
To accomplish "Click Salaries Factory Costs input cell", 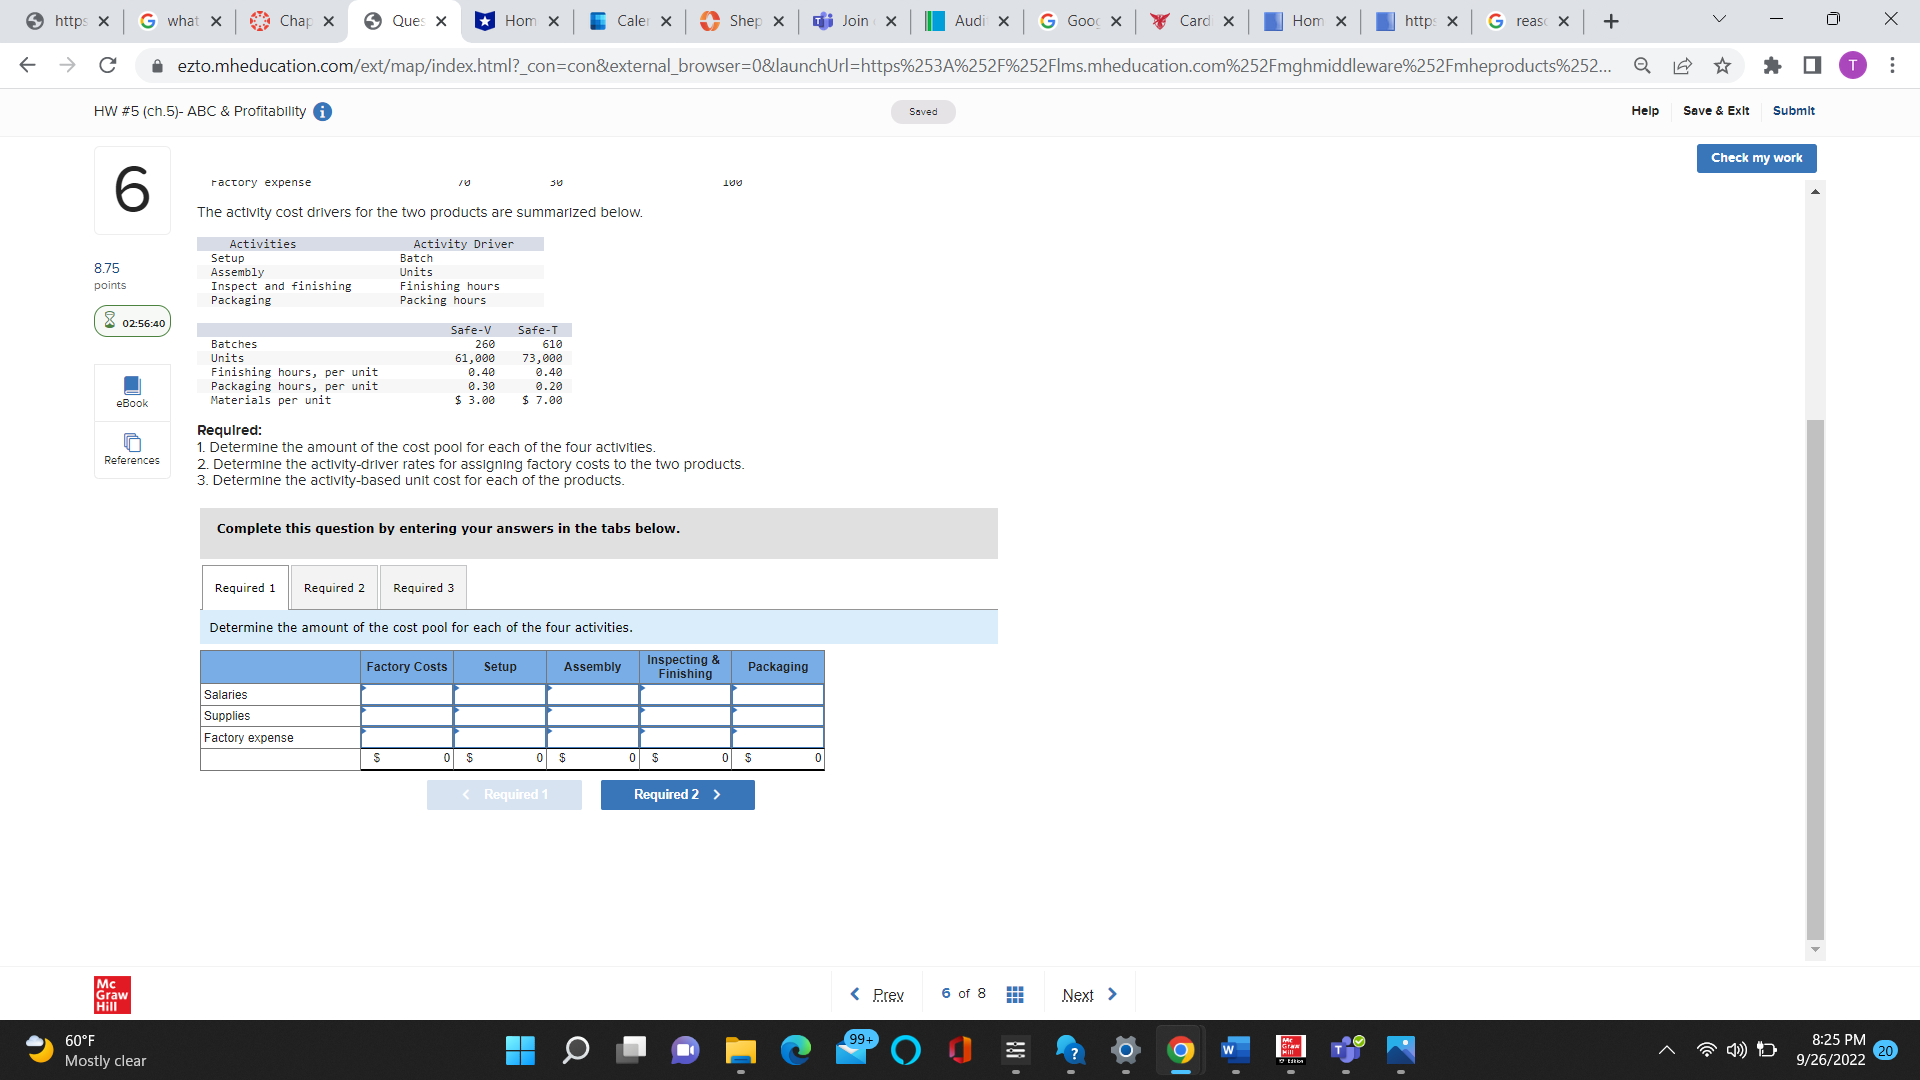I will 407,695.
